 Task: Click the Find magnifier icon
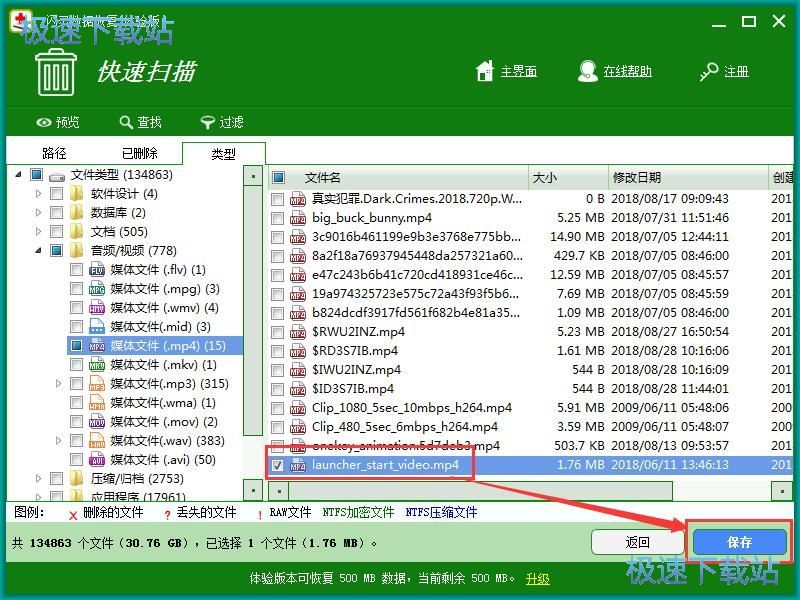(x=126, y=122)
